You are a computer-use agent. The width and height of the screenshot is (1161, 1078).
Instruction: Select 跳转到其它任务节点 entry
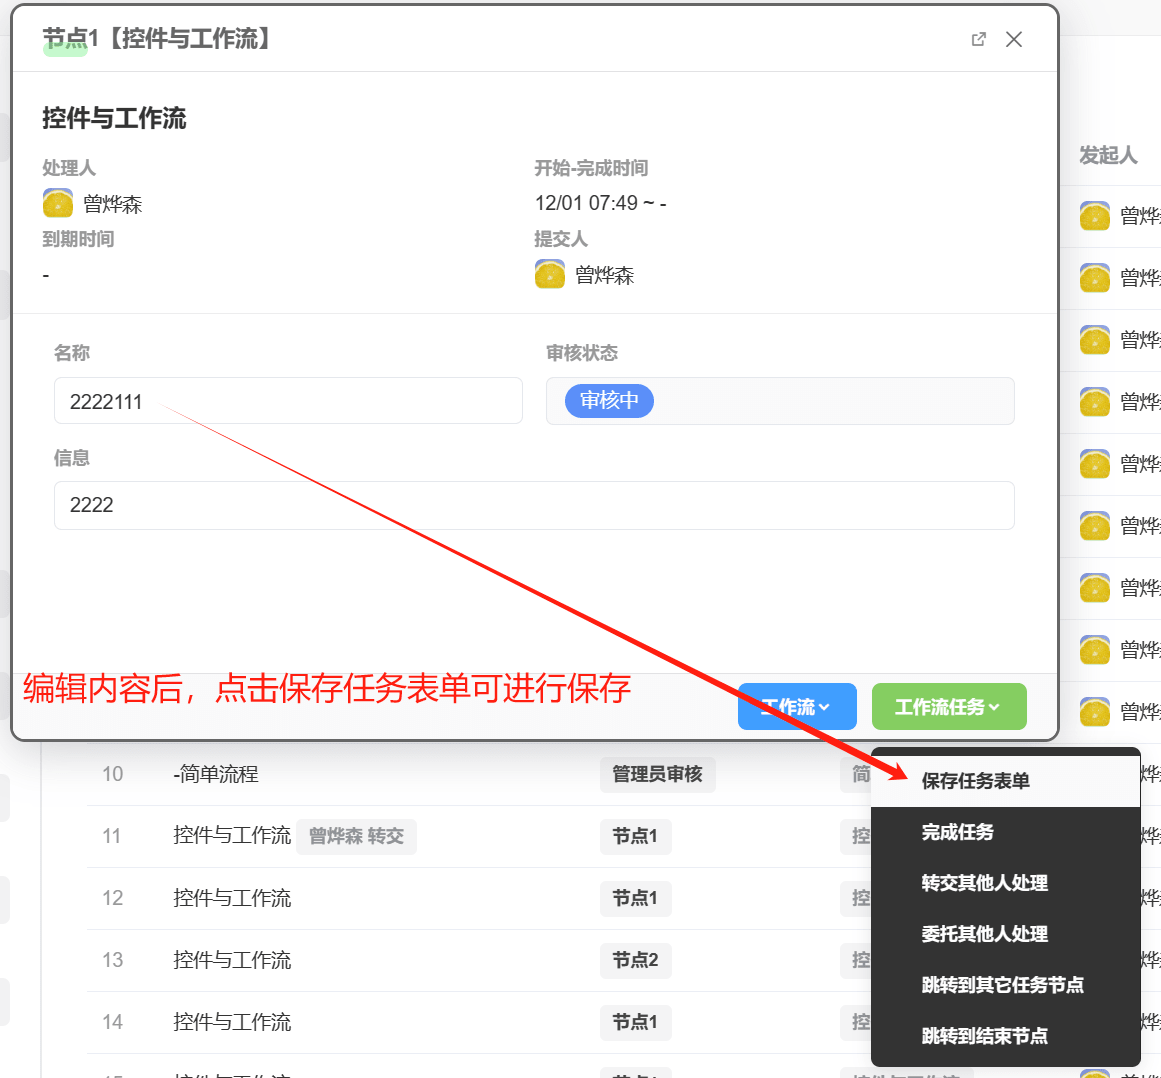tap(1002, 985)
